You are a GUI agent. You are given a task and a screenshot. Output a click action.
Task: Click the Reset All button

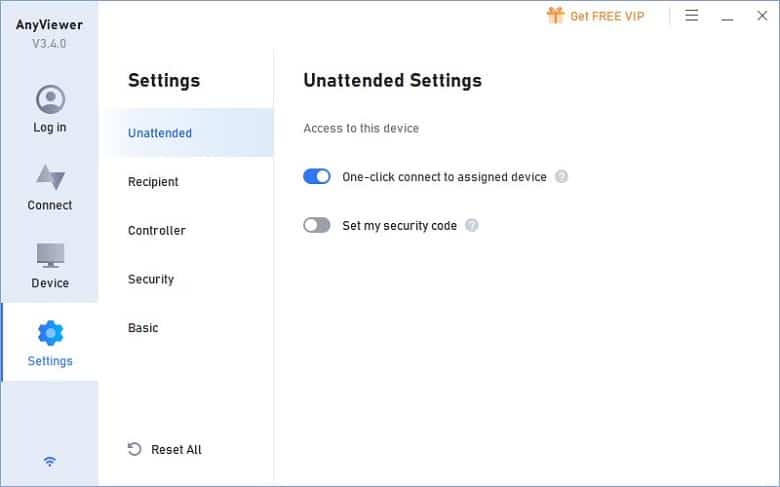[x=165, y=450]
